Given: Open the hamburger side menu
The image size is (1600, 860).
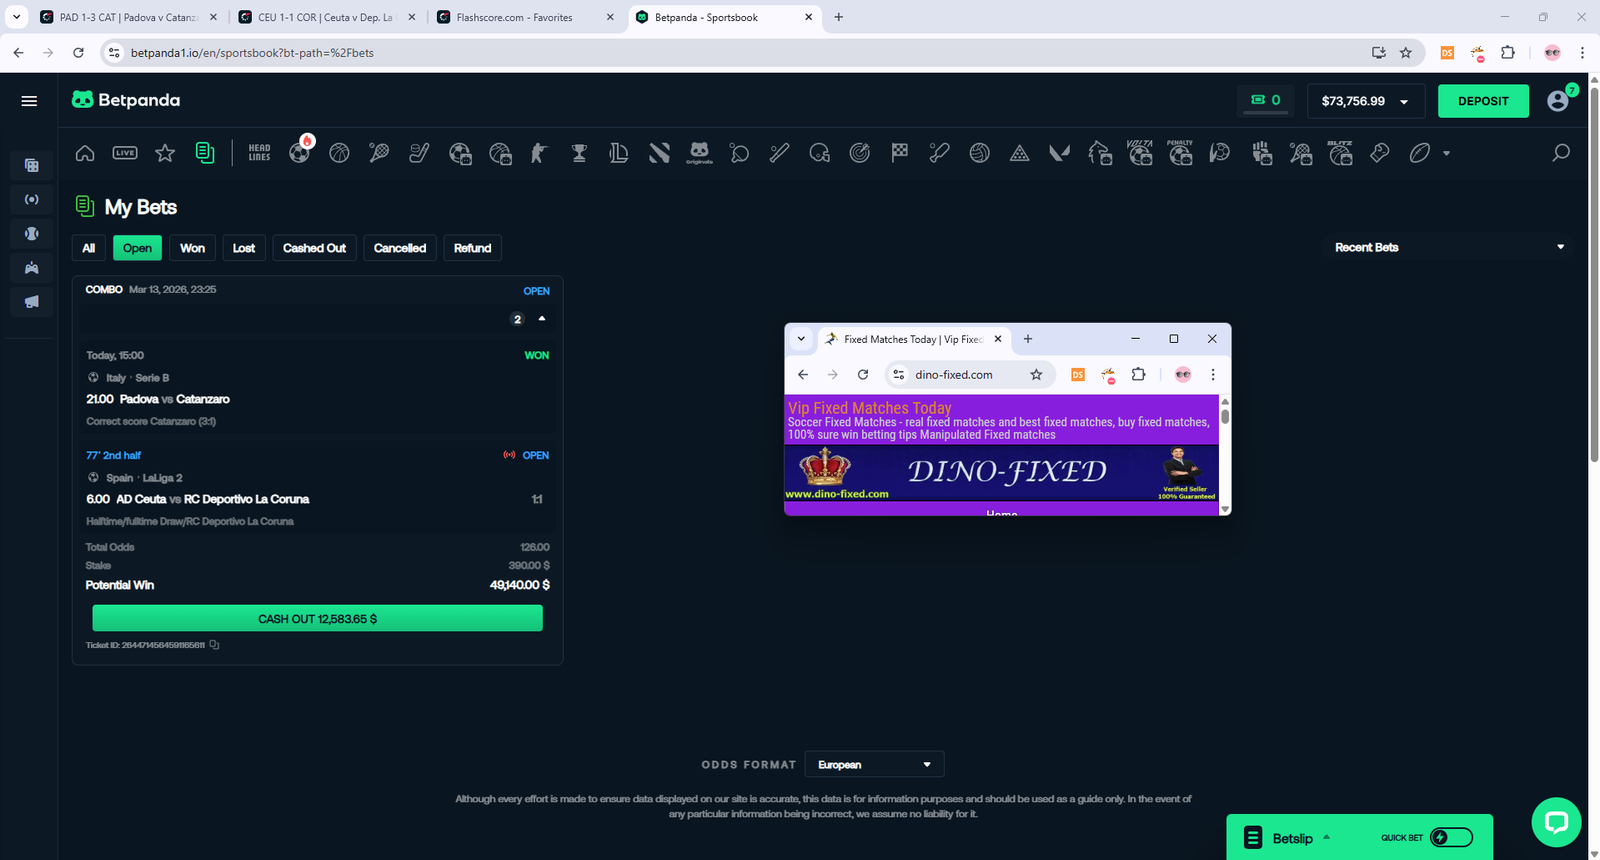Looking at the screenshot, I should point(29,101).
